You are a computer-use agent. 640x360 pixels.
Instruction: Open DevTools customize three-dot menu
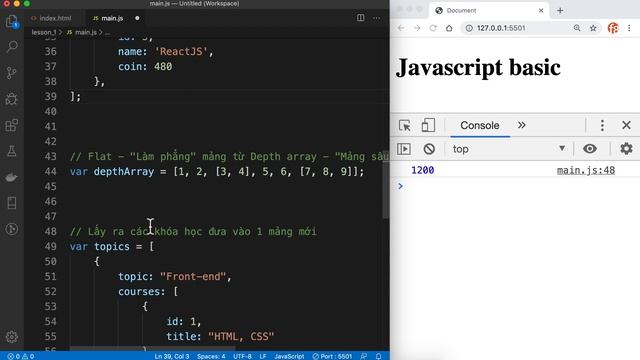coord(602,125)
